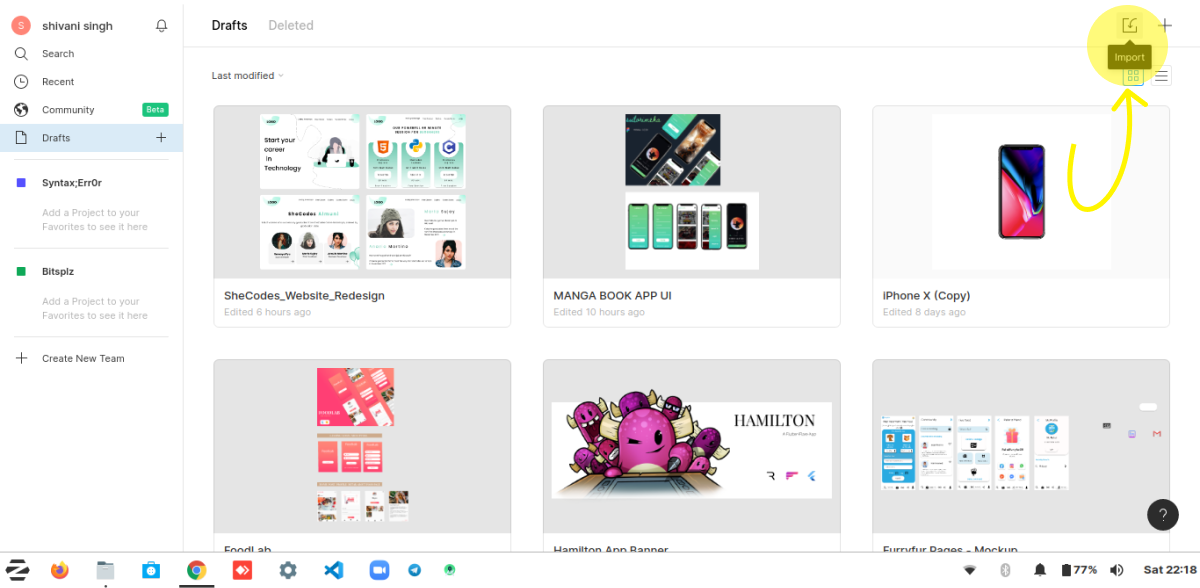Screen dimensions: 1200x588
Task: Open Hamilton App Banner thumbnail
Action: click(692, 446)
